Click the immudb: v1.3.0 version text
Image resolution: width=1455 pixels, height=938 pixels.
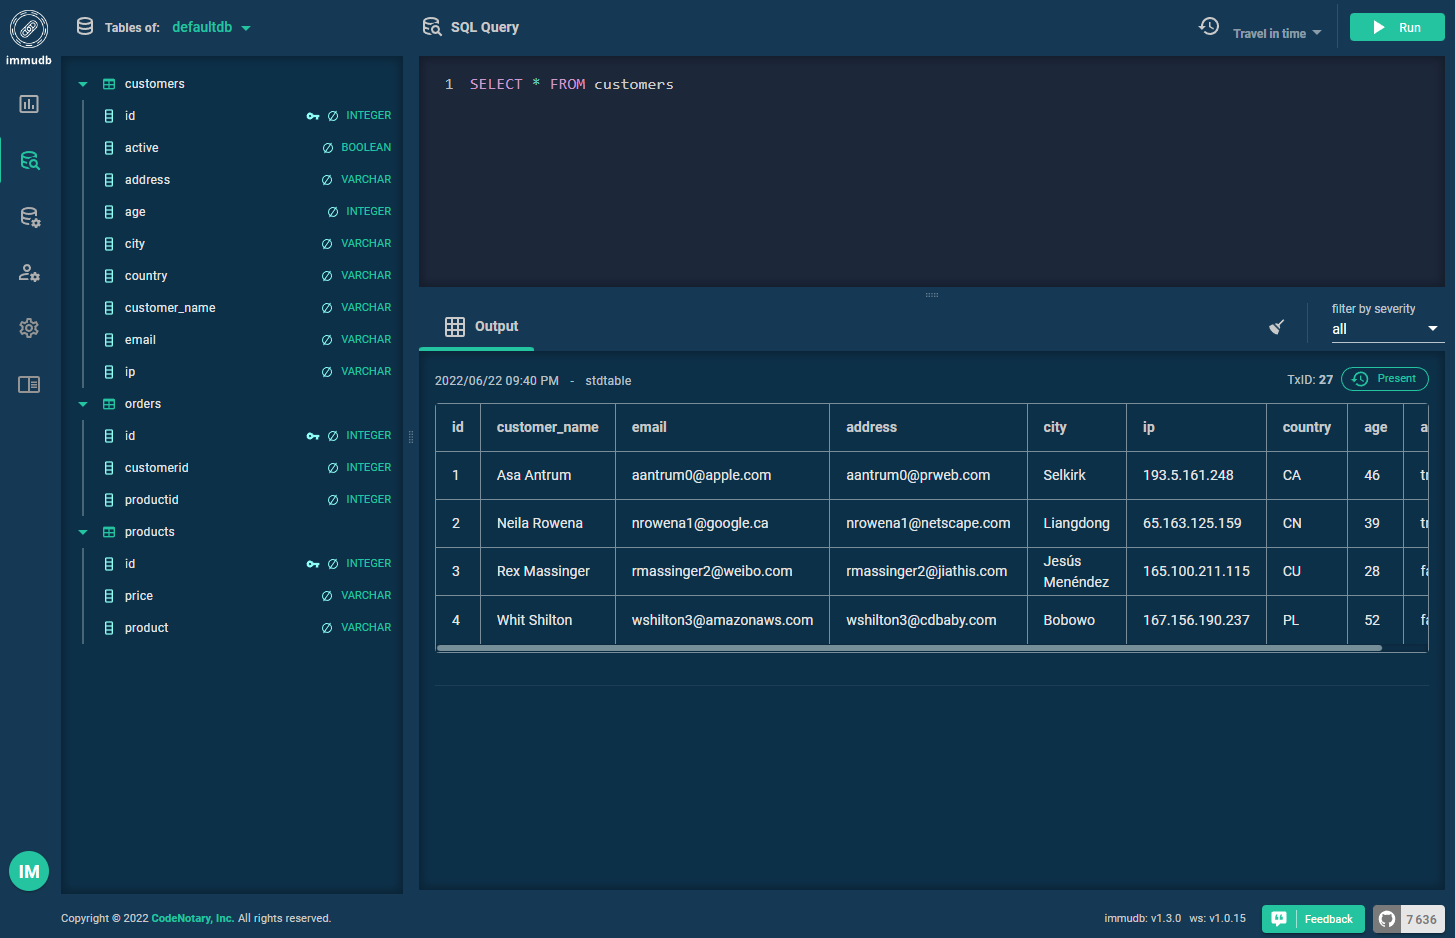(1142, 918)
